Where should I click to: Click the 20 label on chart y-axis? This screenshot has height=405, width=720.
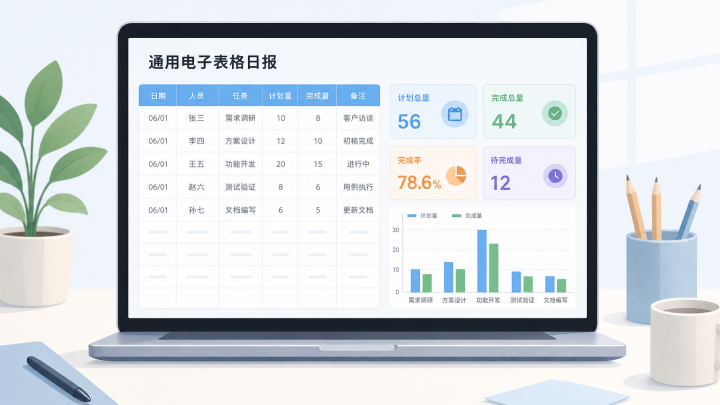[x=396, y=250]
